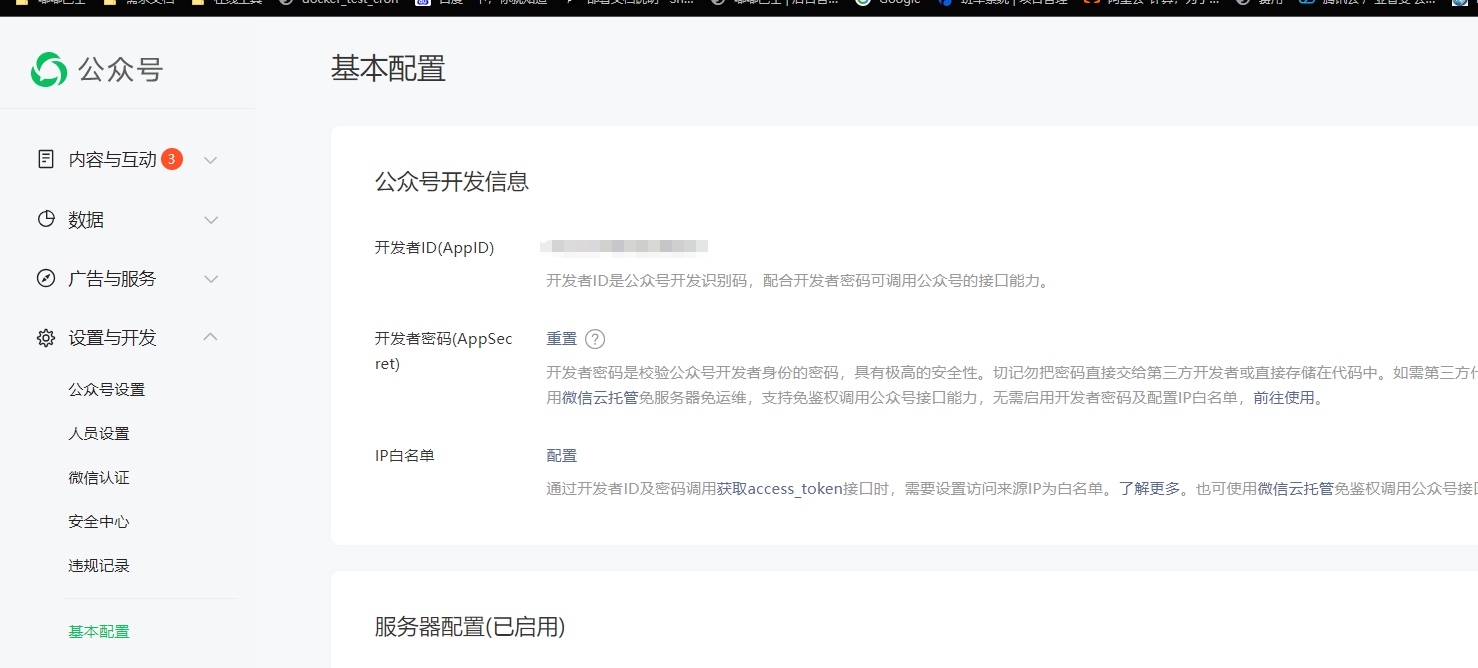
Task: Open the 获取access_token link
Action: [x=779, y=489]
